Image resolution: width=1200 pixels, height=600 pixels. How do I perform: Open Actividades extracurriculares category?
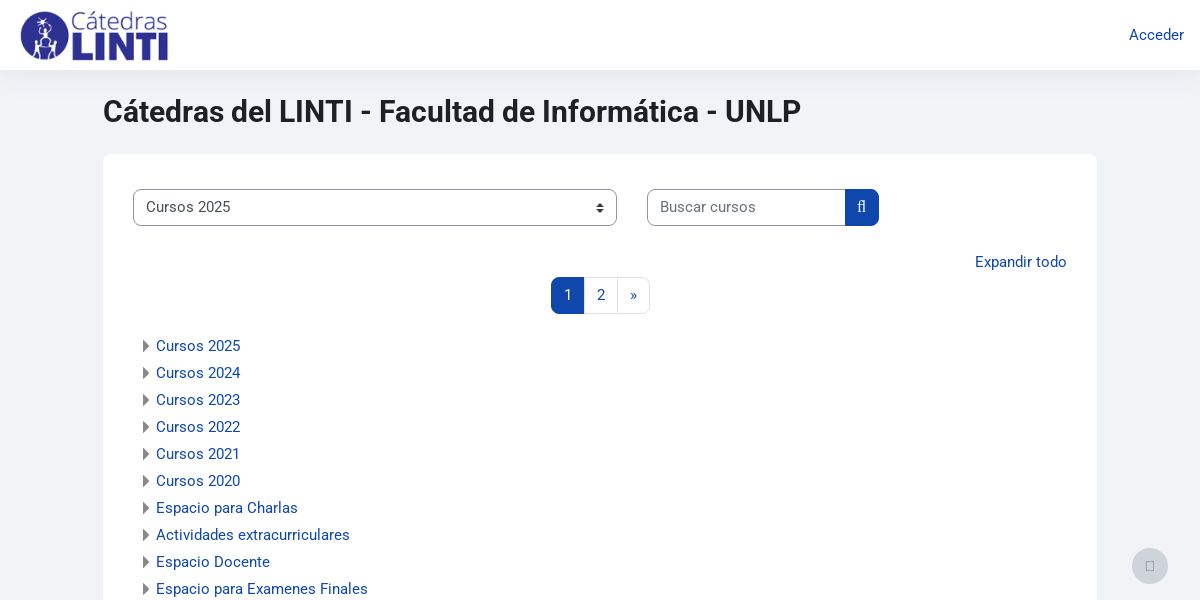pos(253,535)
